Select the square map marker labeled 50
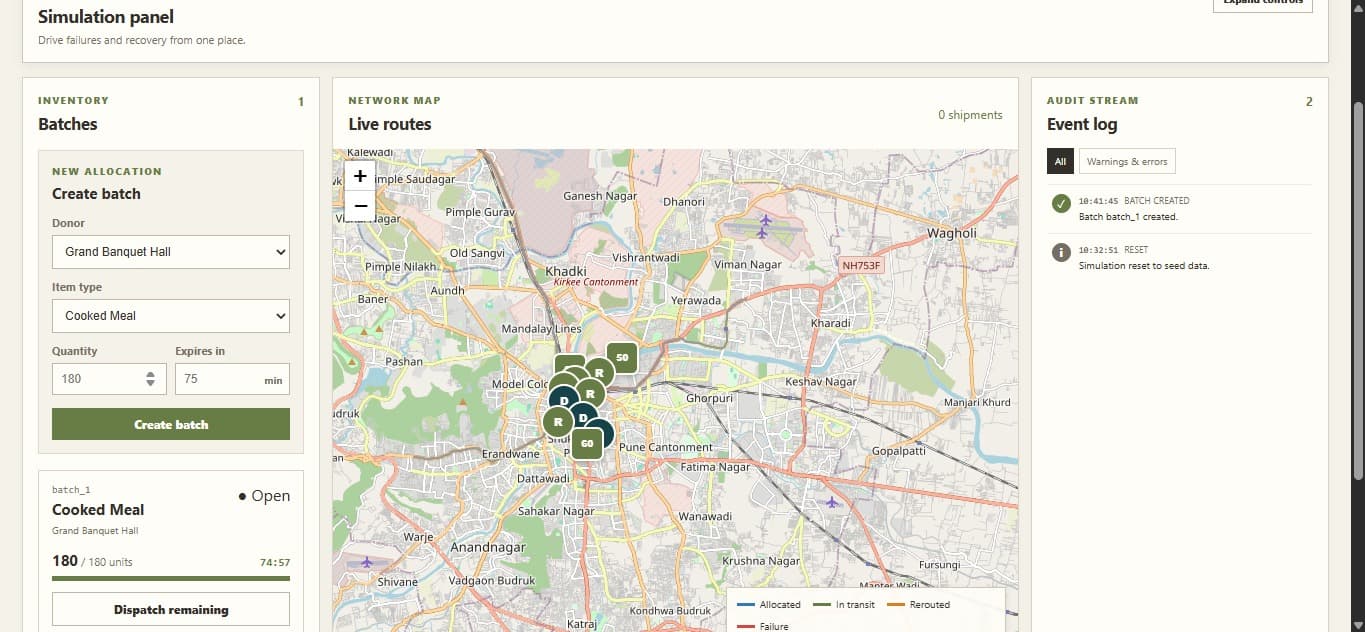This screenshot has width=1365, height=632. (622, 357)
